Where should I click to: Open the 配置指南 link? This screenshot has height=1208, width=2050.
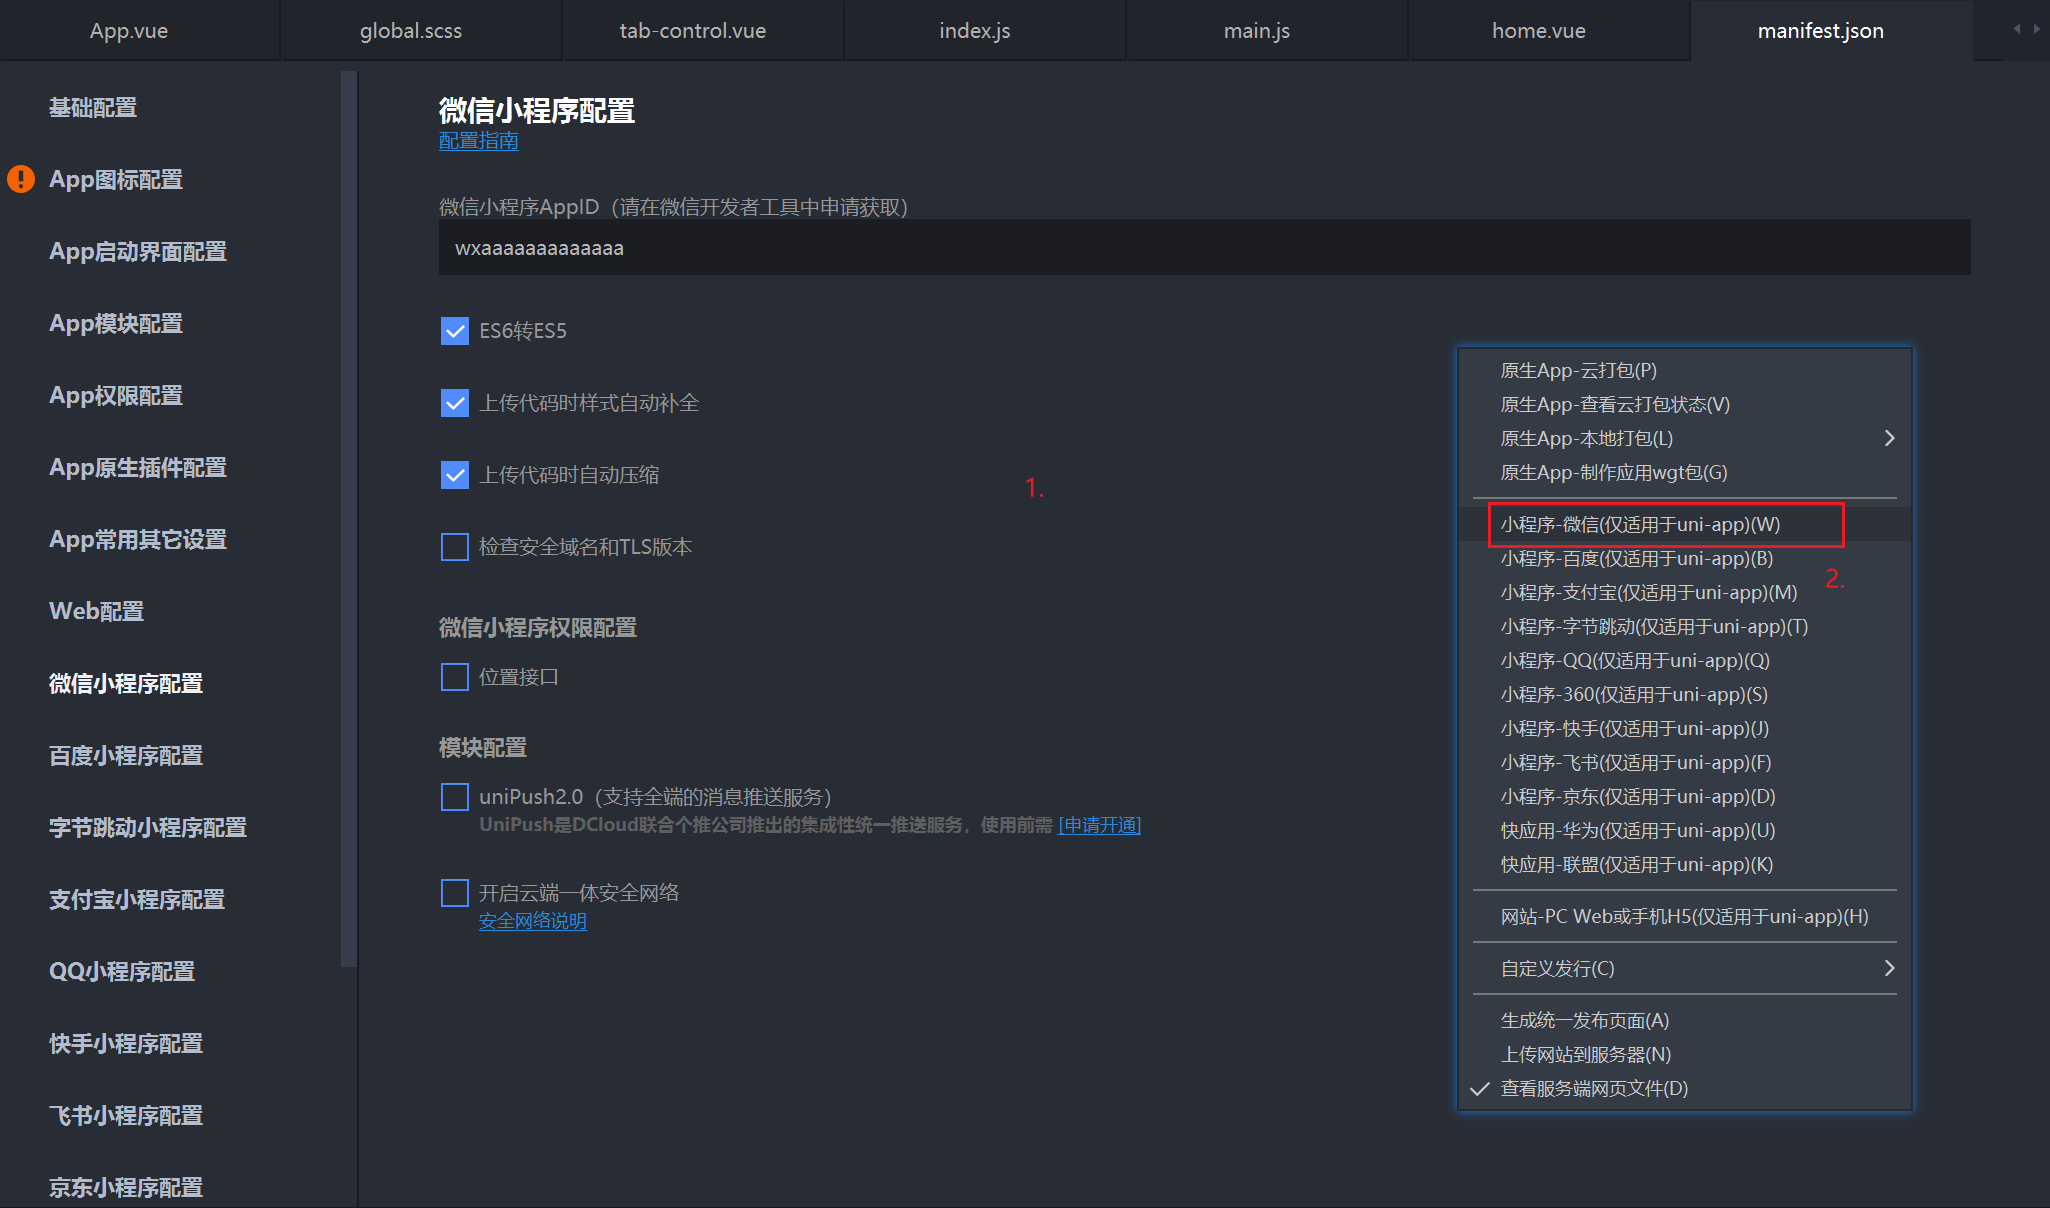pos(479,141)
